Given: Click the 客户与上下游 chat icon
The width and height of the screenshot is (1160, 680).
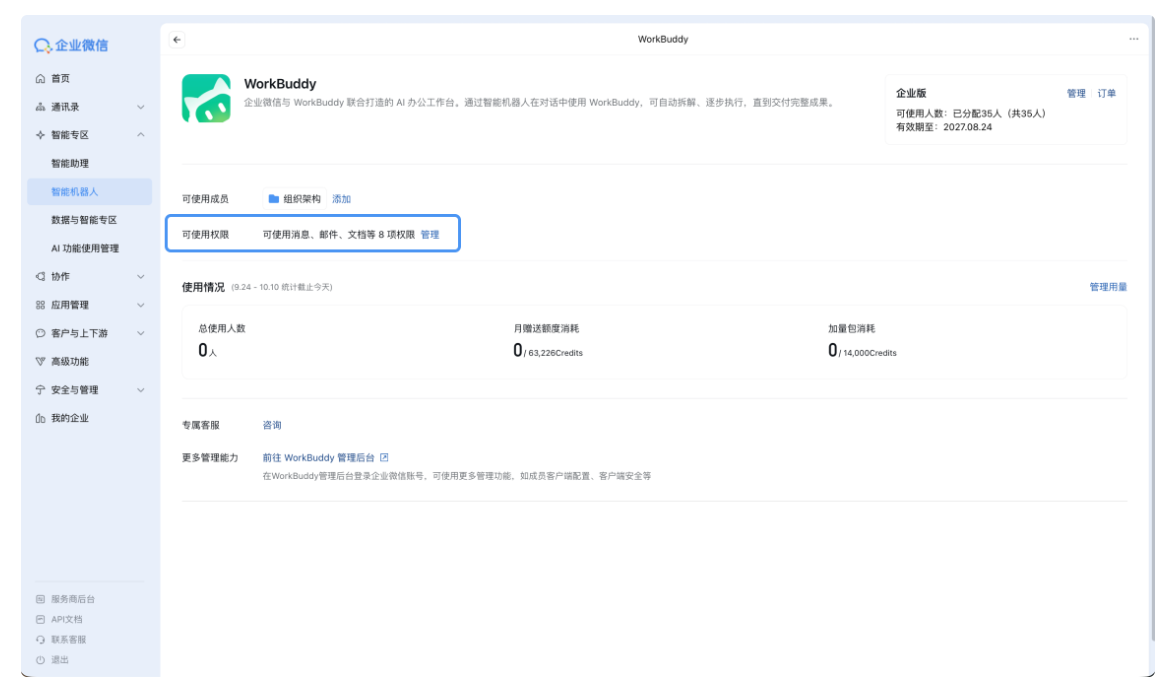Looking at the screenshot, I should pos(41,334).
